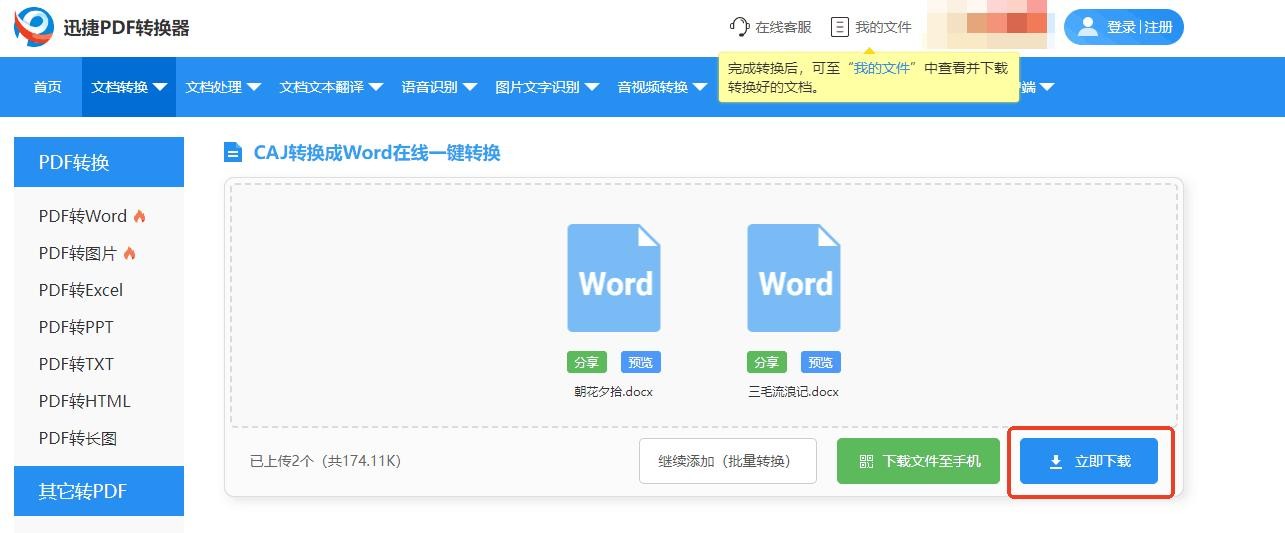Screen dimensions: 1285x533
Task: Expand the 文档文本翻译 dropdown menu
Action: tap(331, 87)
